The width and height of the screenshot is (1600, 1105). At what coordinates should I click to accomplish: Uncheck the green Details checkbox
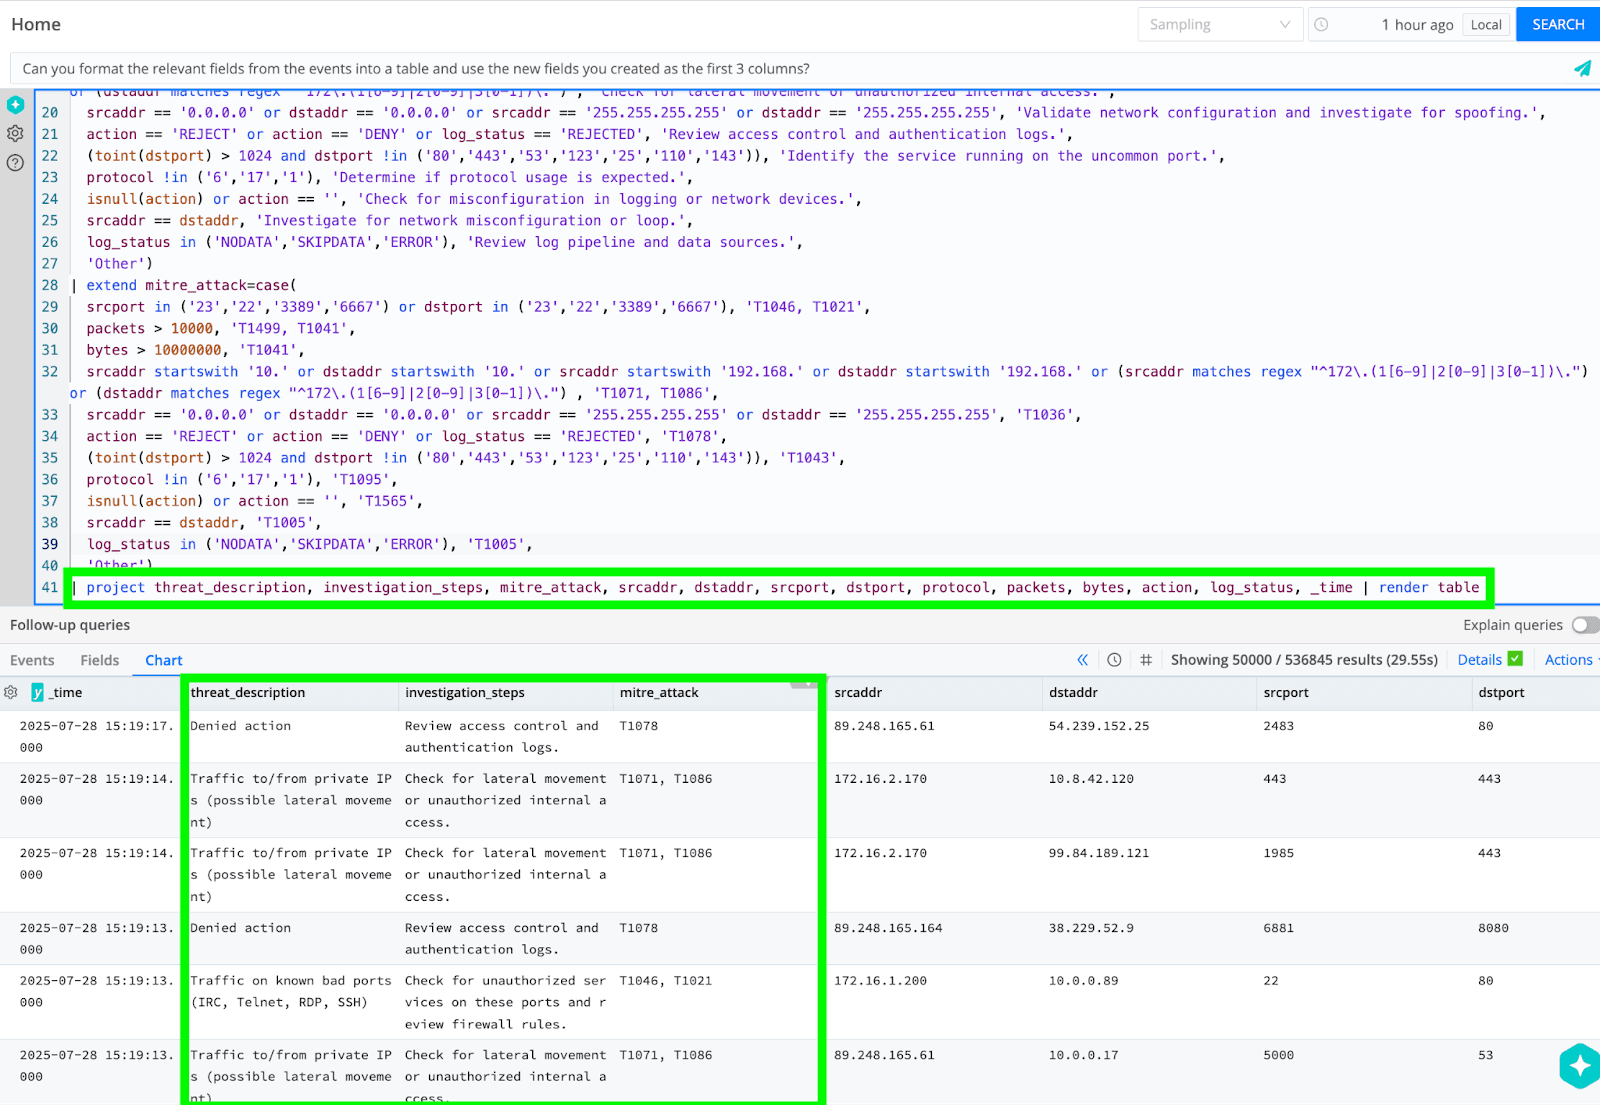[1515, 659]
